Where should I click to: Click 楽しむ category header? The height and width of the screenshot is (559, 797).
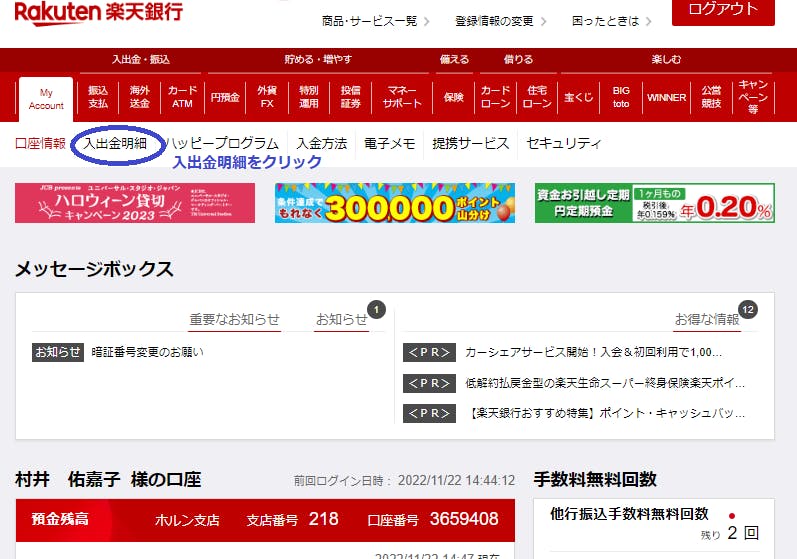666,59
